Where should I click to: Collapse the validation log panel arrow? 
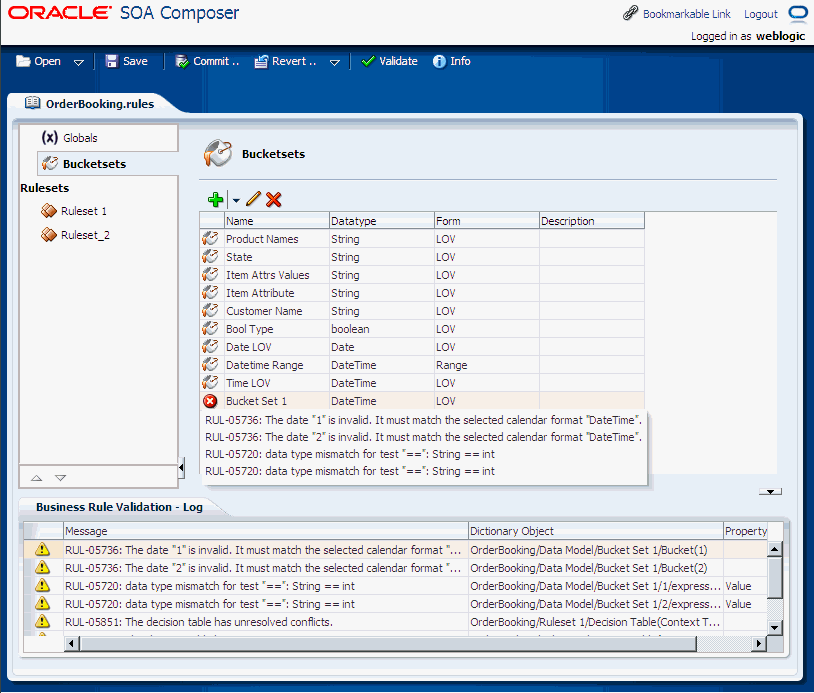pyautogui.click(x=770, y=492)
